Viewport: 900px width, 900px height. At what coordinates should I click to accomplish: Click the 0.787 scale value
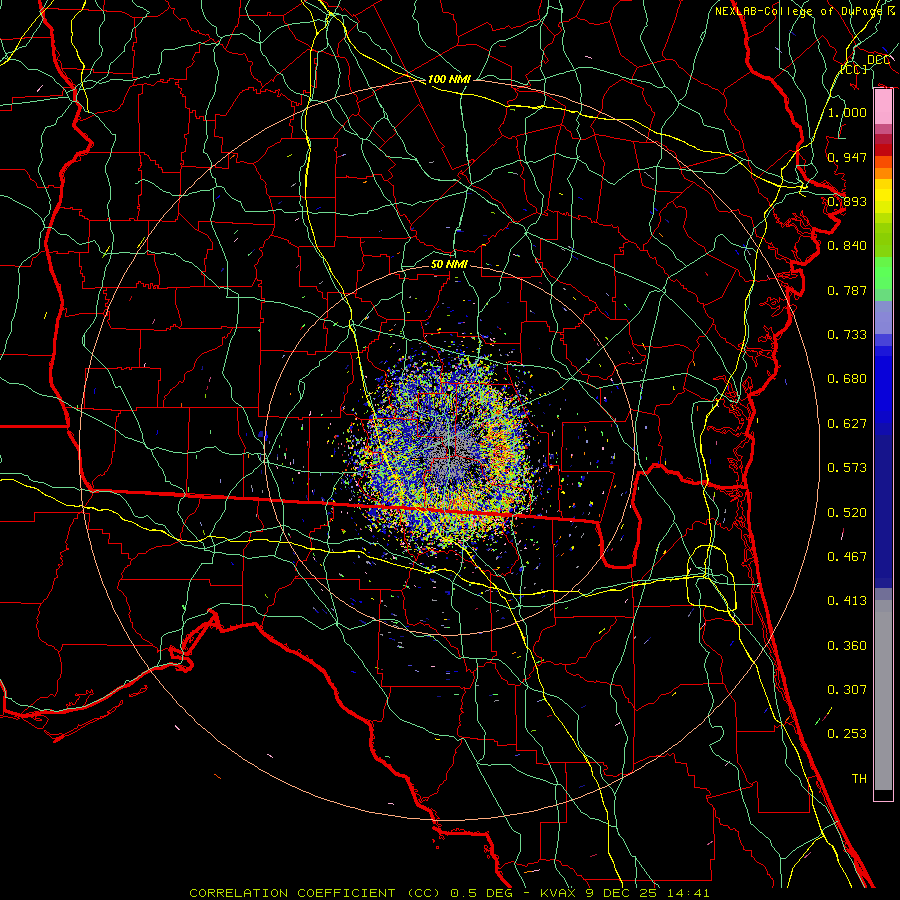[x=847, y=290]
